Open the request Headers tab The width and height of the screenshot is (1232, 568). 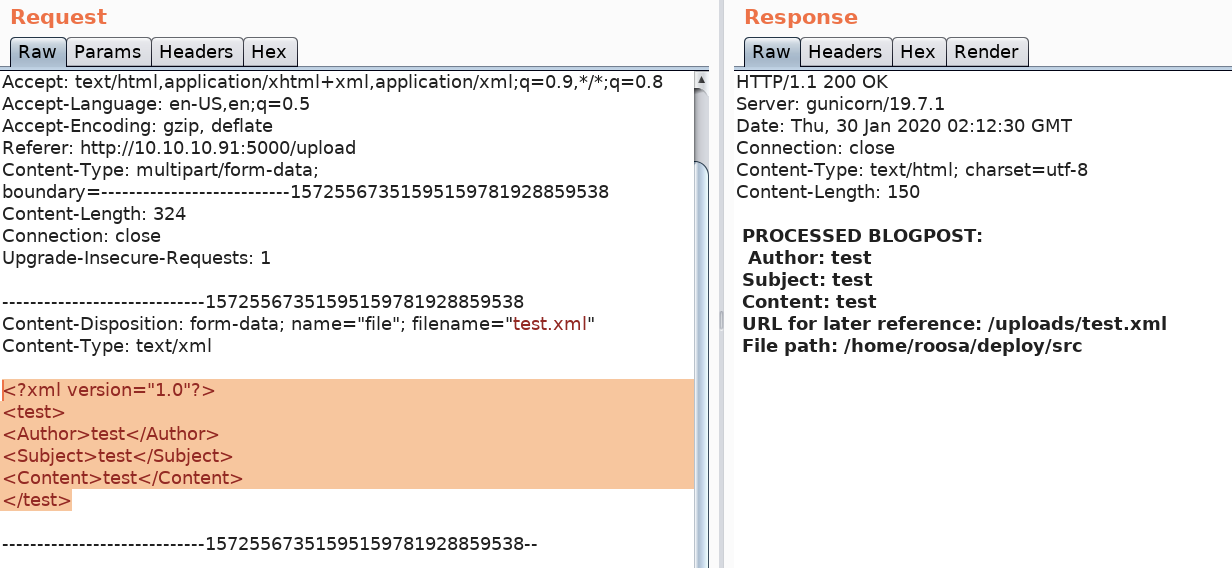point(196,52)
